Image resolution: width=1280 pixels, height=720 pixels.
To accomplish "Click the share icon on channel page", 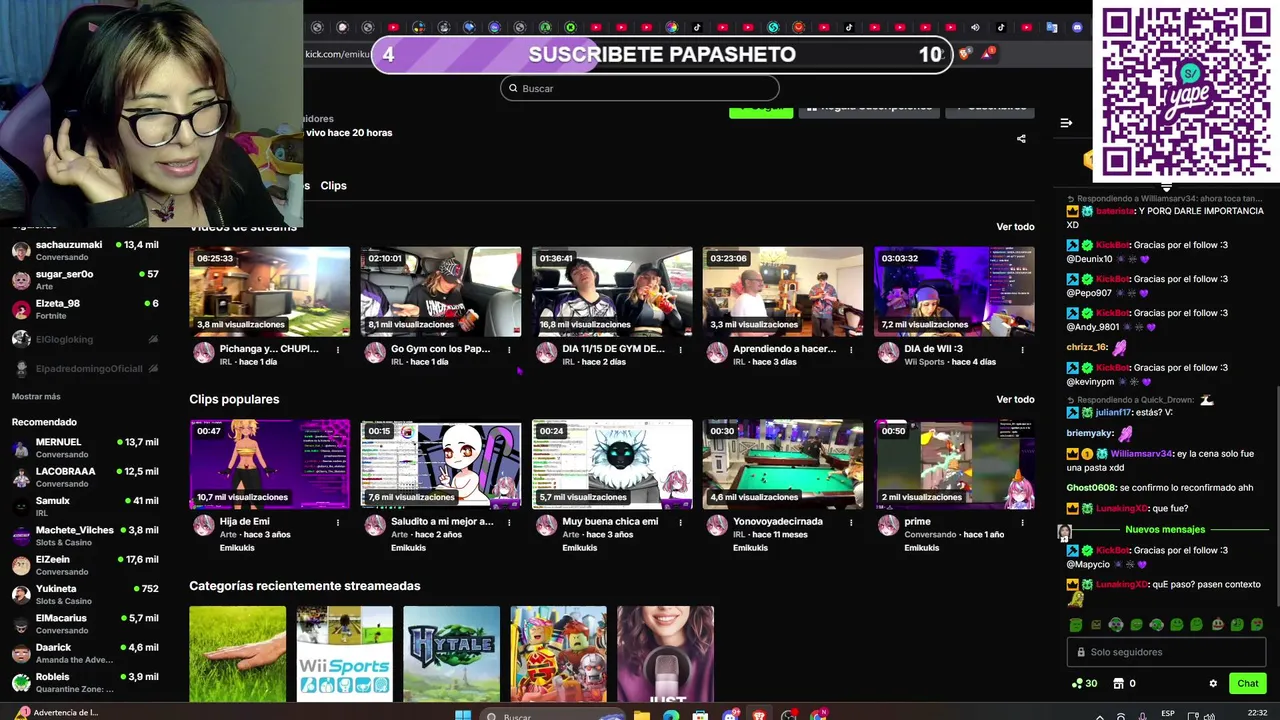I will click(x=1021, y=139).
